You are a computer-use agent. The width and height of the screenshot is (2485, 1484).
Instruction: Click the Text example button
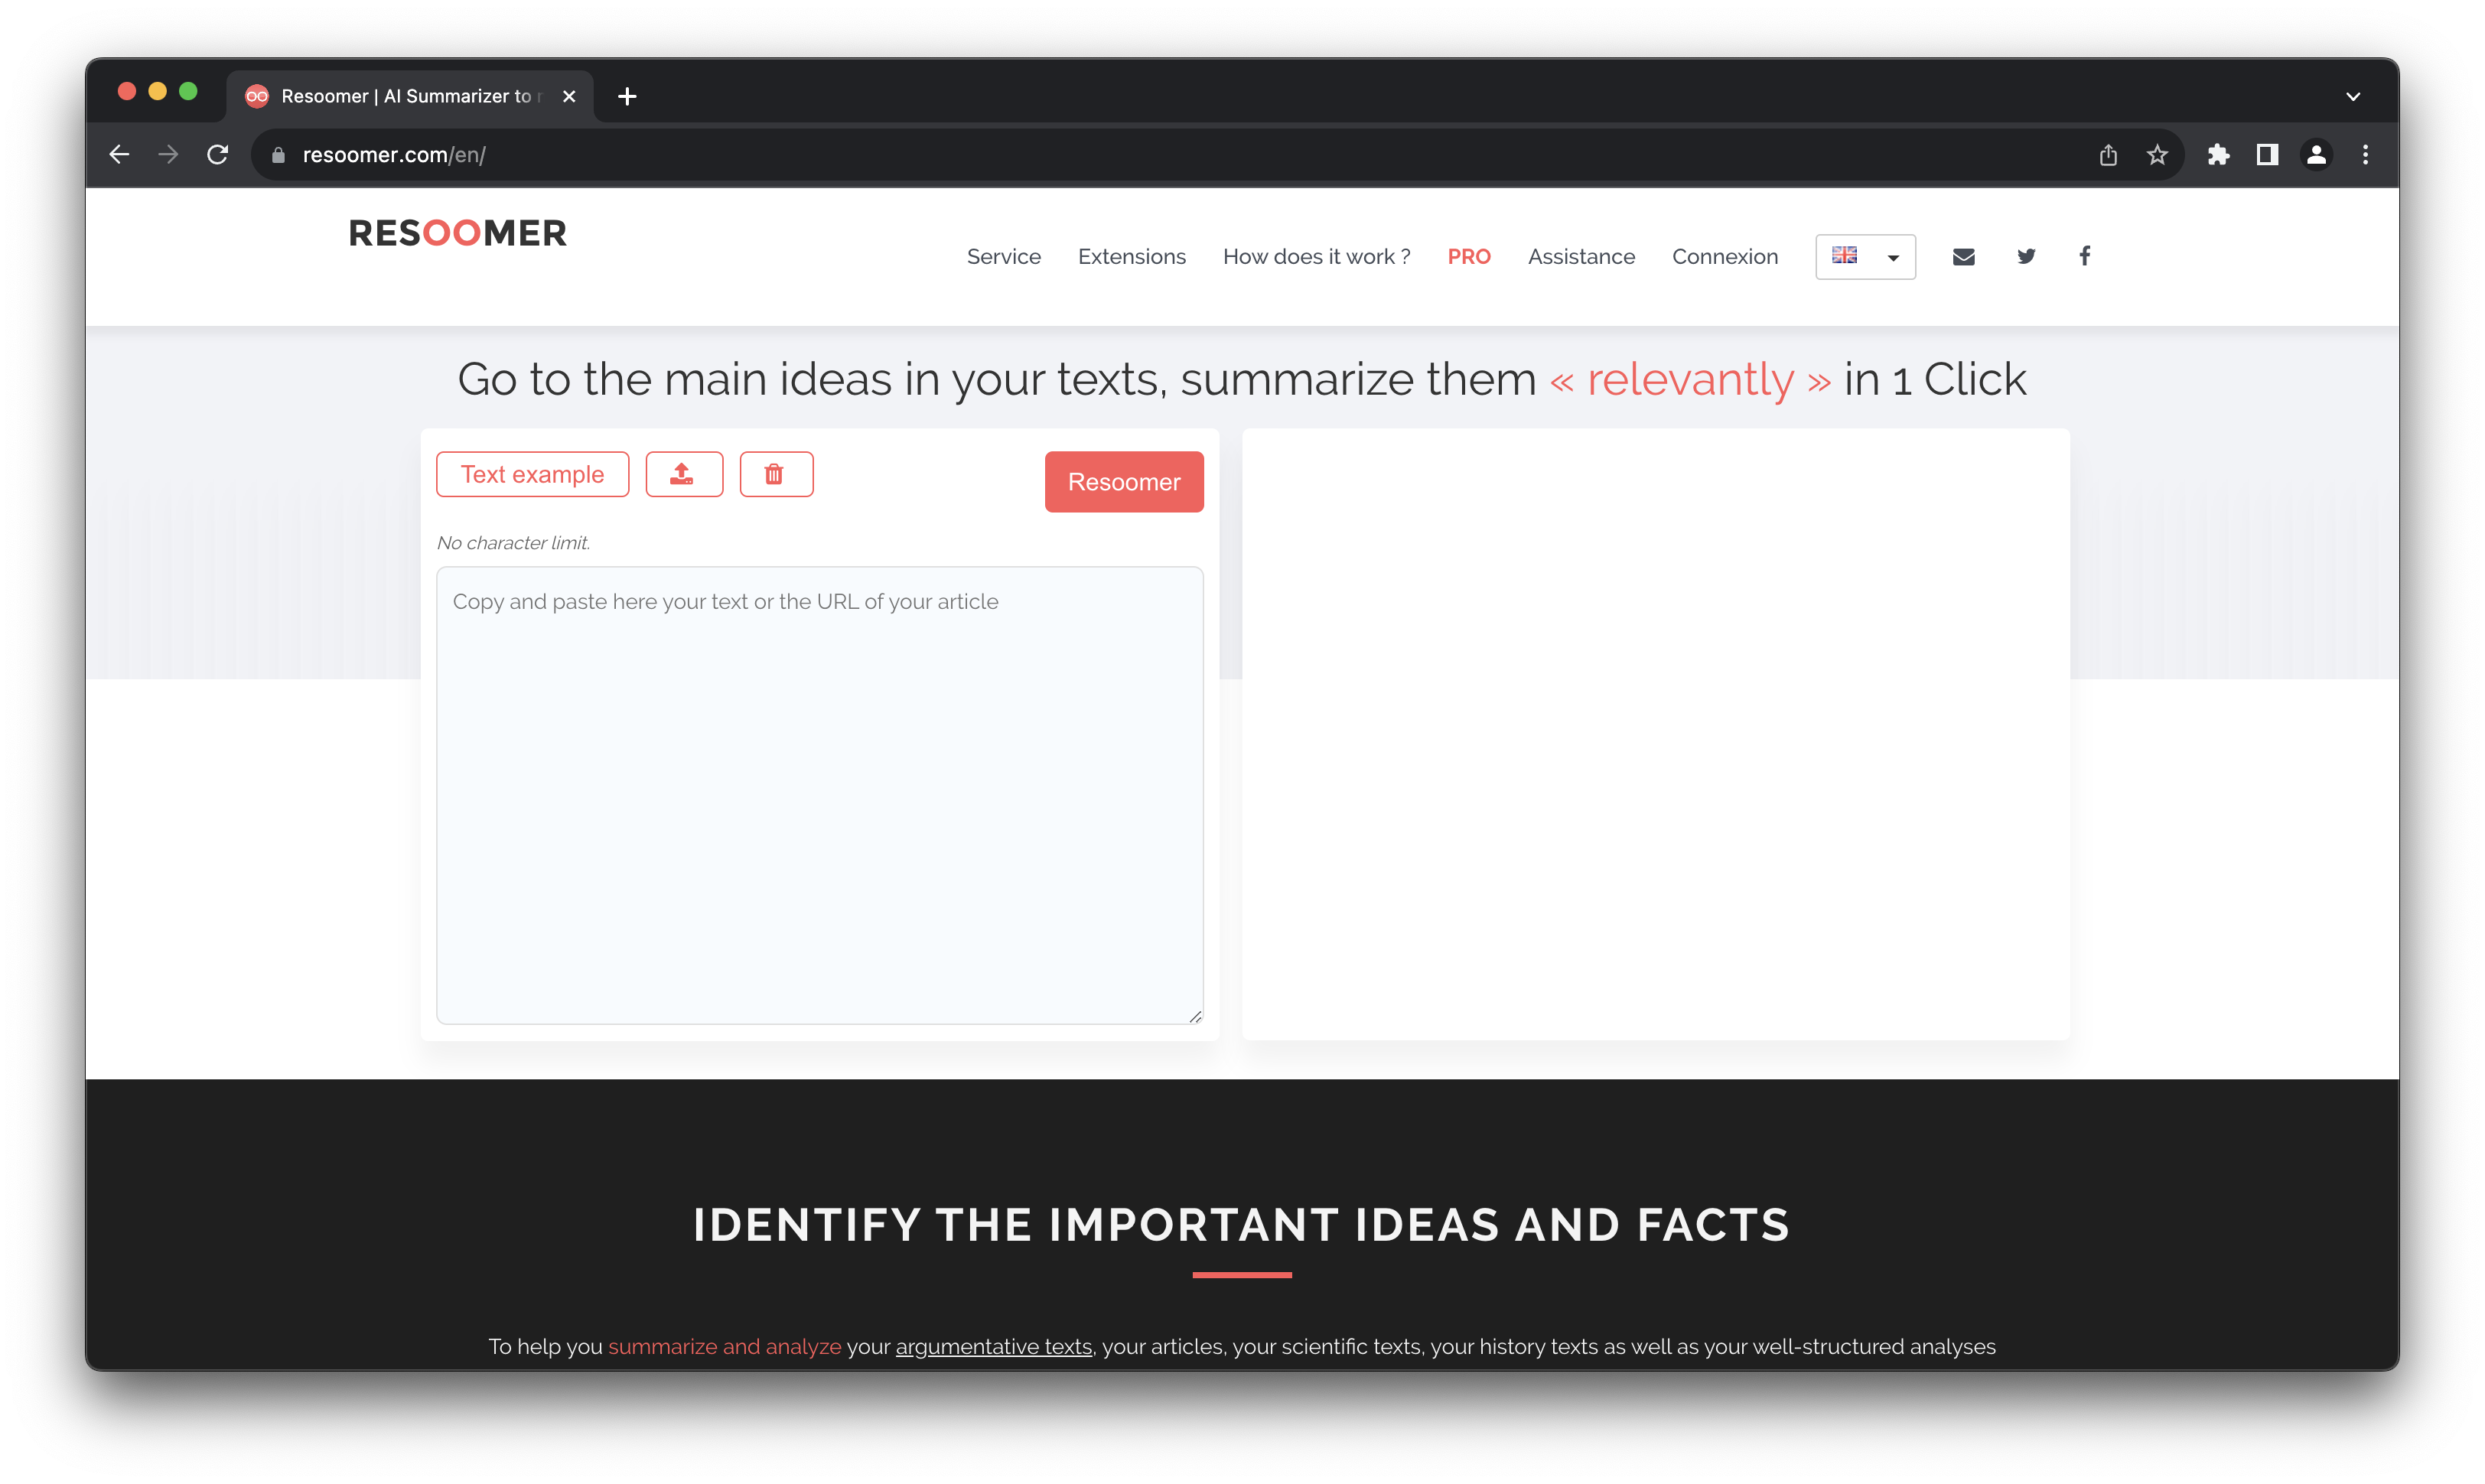tap(532, 474)
